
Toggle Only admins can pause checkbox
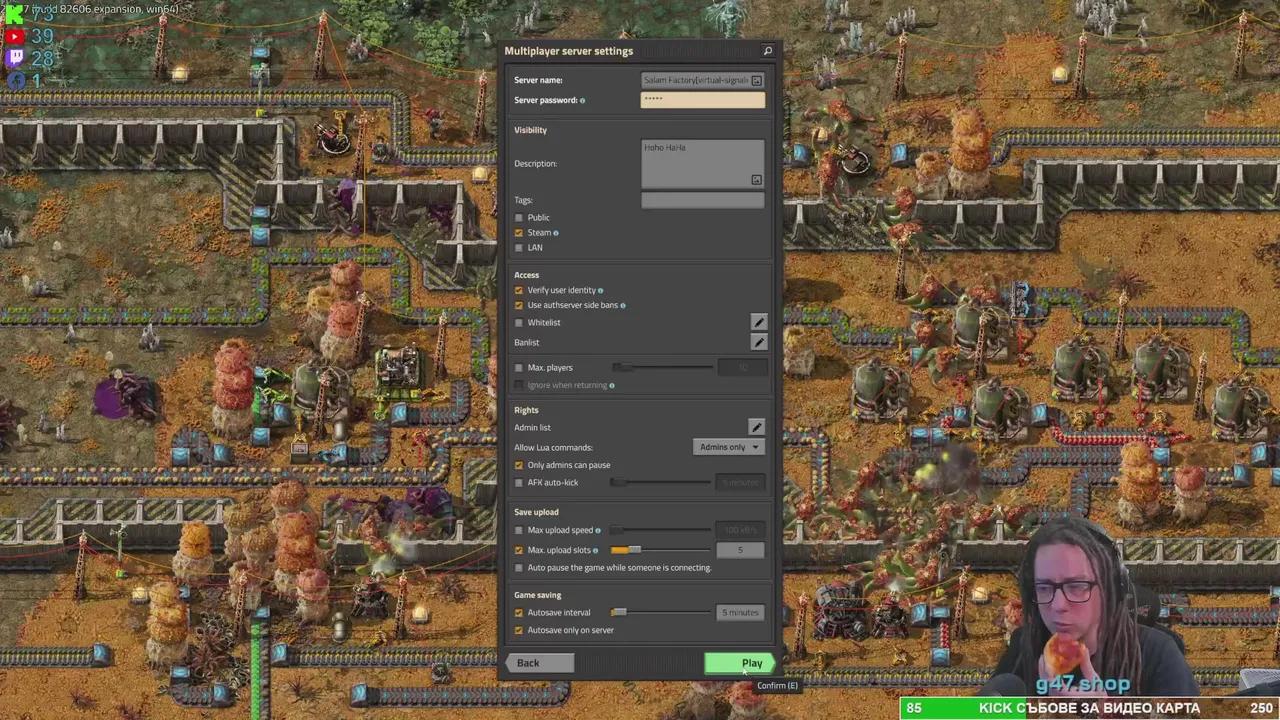coord(519,465)
